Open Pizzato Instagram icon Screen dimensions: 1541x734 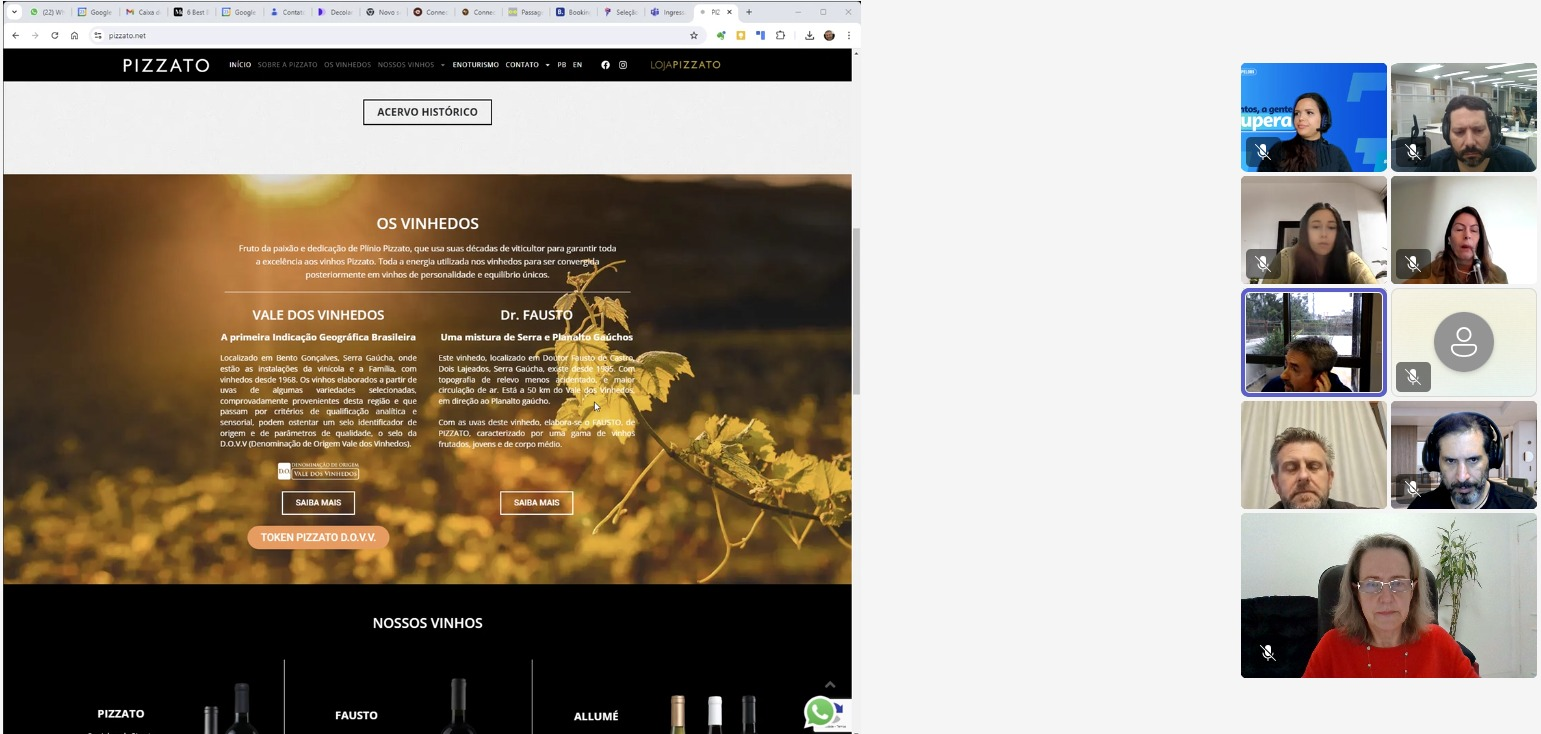(x=622, y=65)
